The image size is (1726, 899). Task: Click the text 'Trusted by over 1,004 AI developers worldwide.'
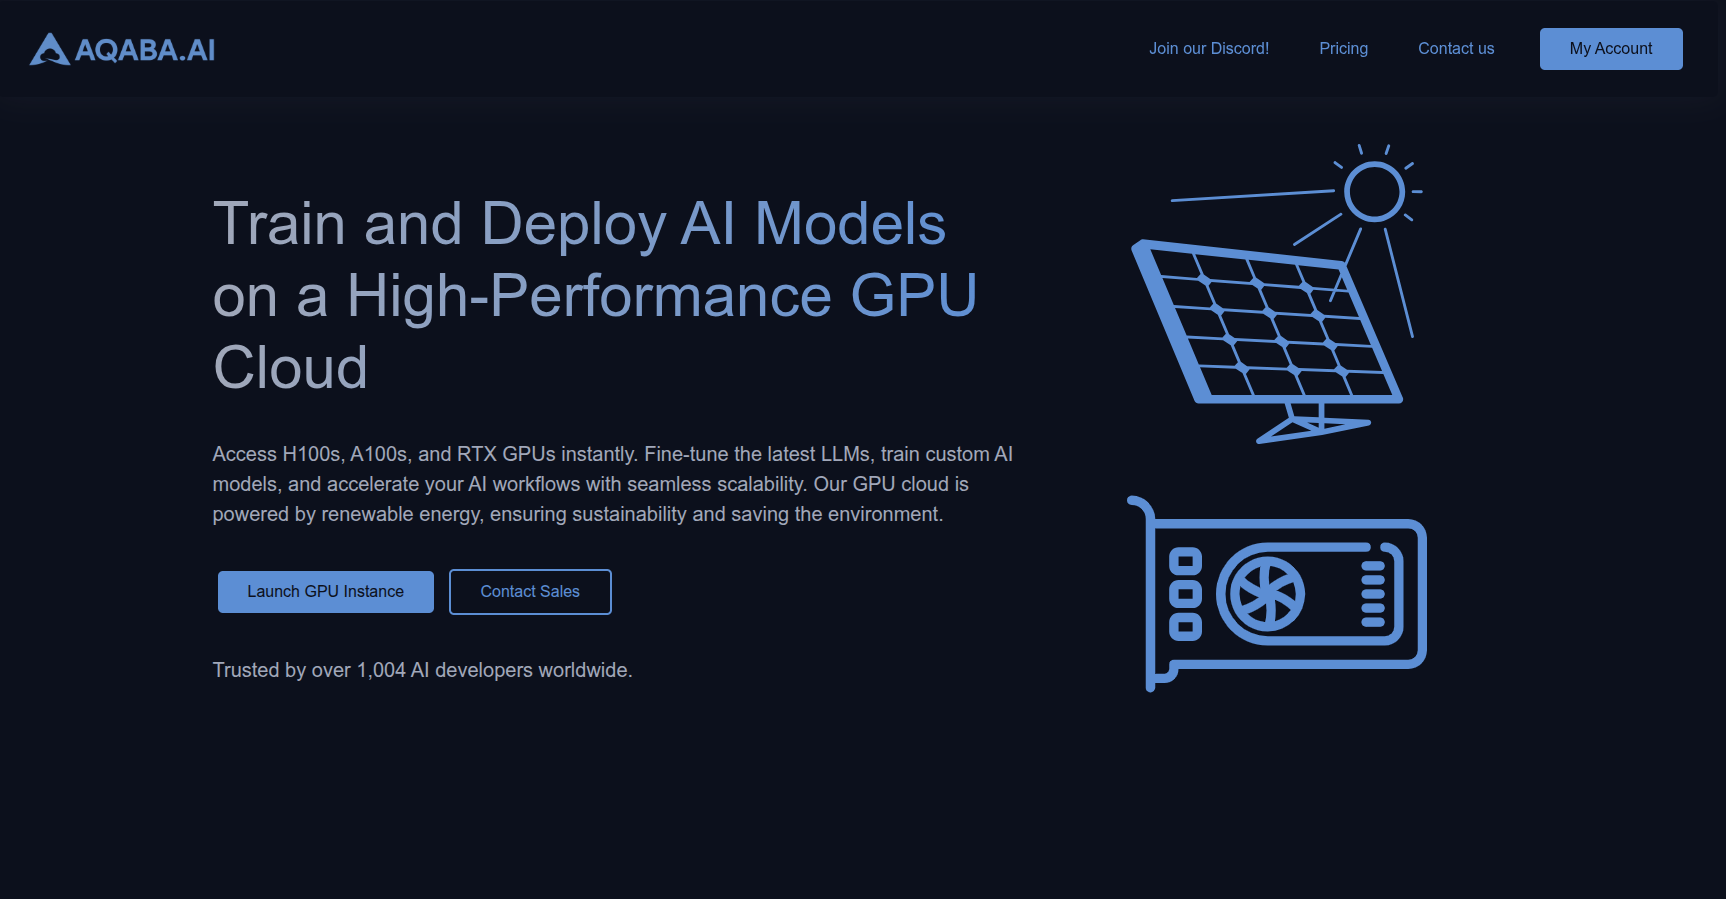tap(422, 670)
